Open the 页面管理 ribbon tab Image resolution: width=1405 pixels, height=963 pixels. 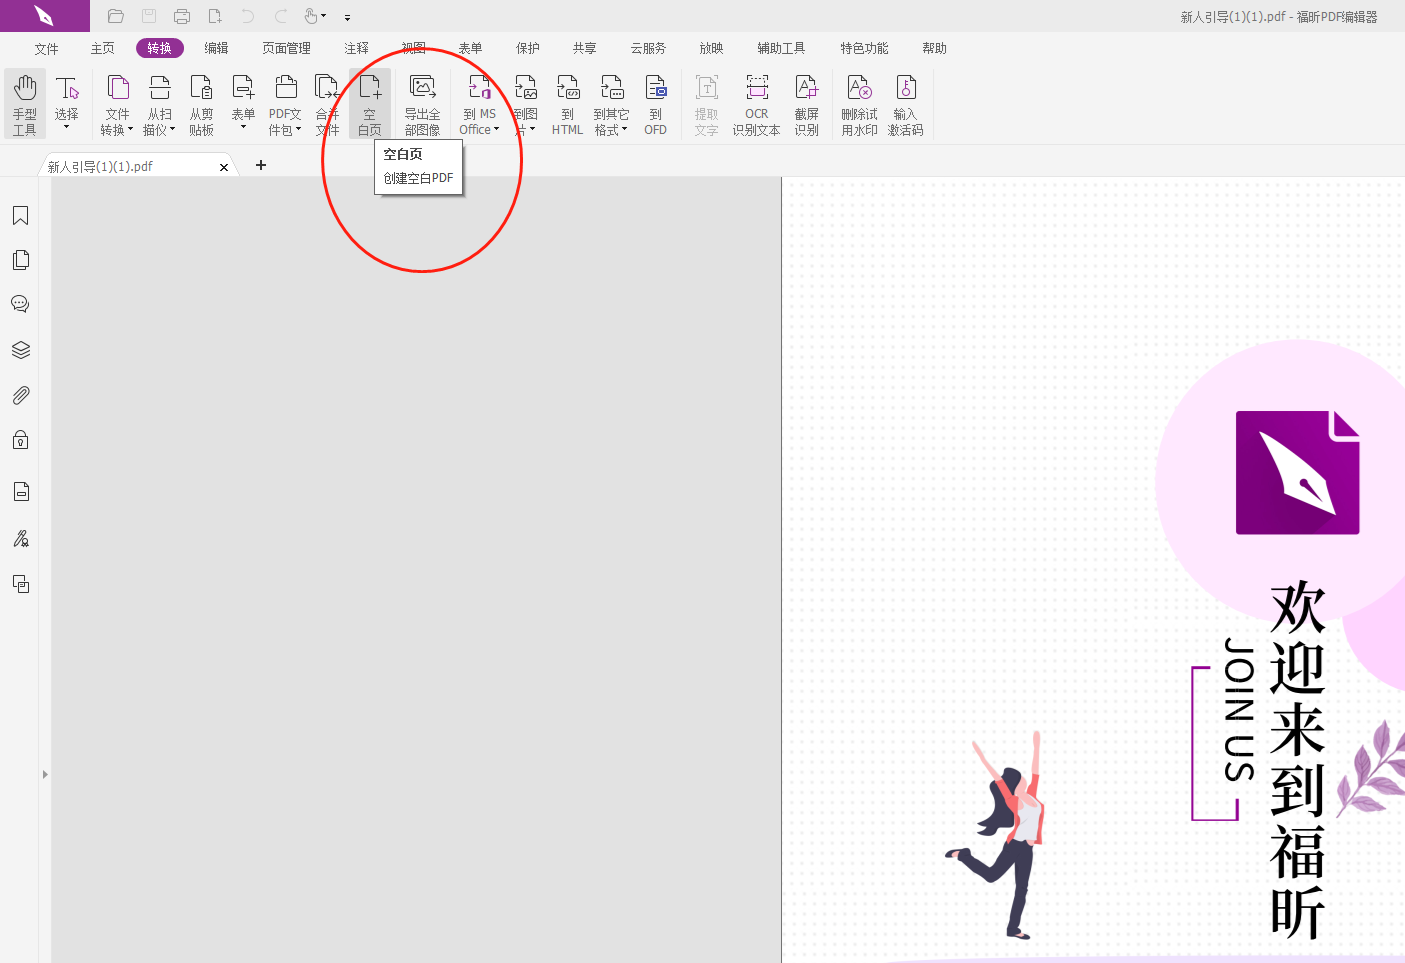tap(286, 48)
